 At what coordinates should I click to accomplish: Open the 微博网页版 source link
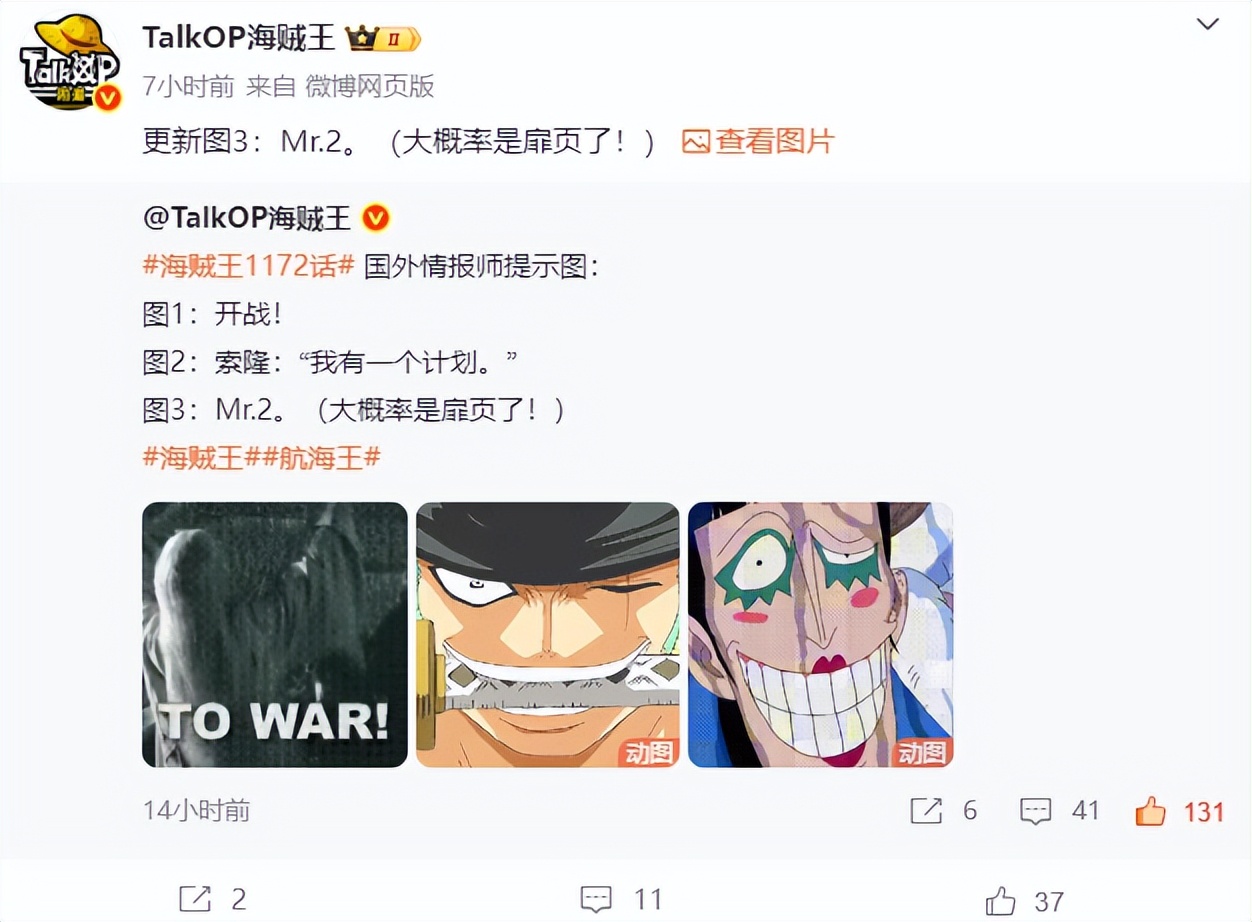click(370, 87)
